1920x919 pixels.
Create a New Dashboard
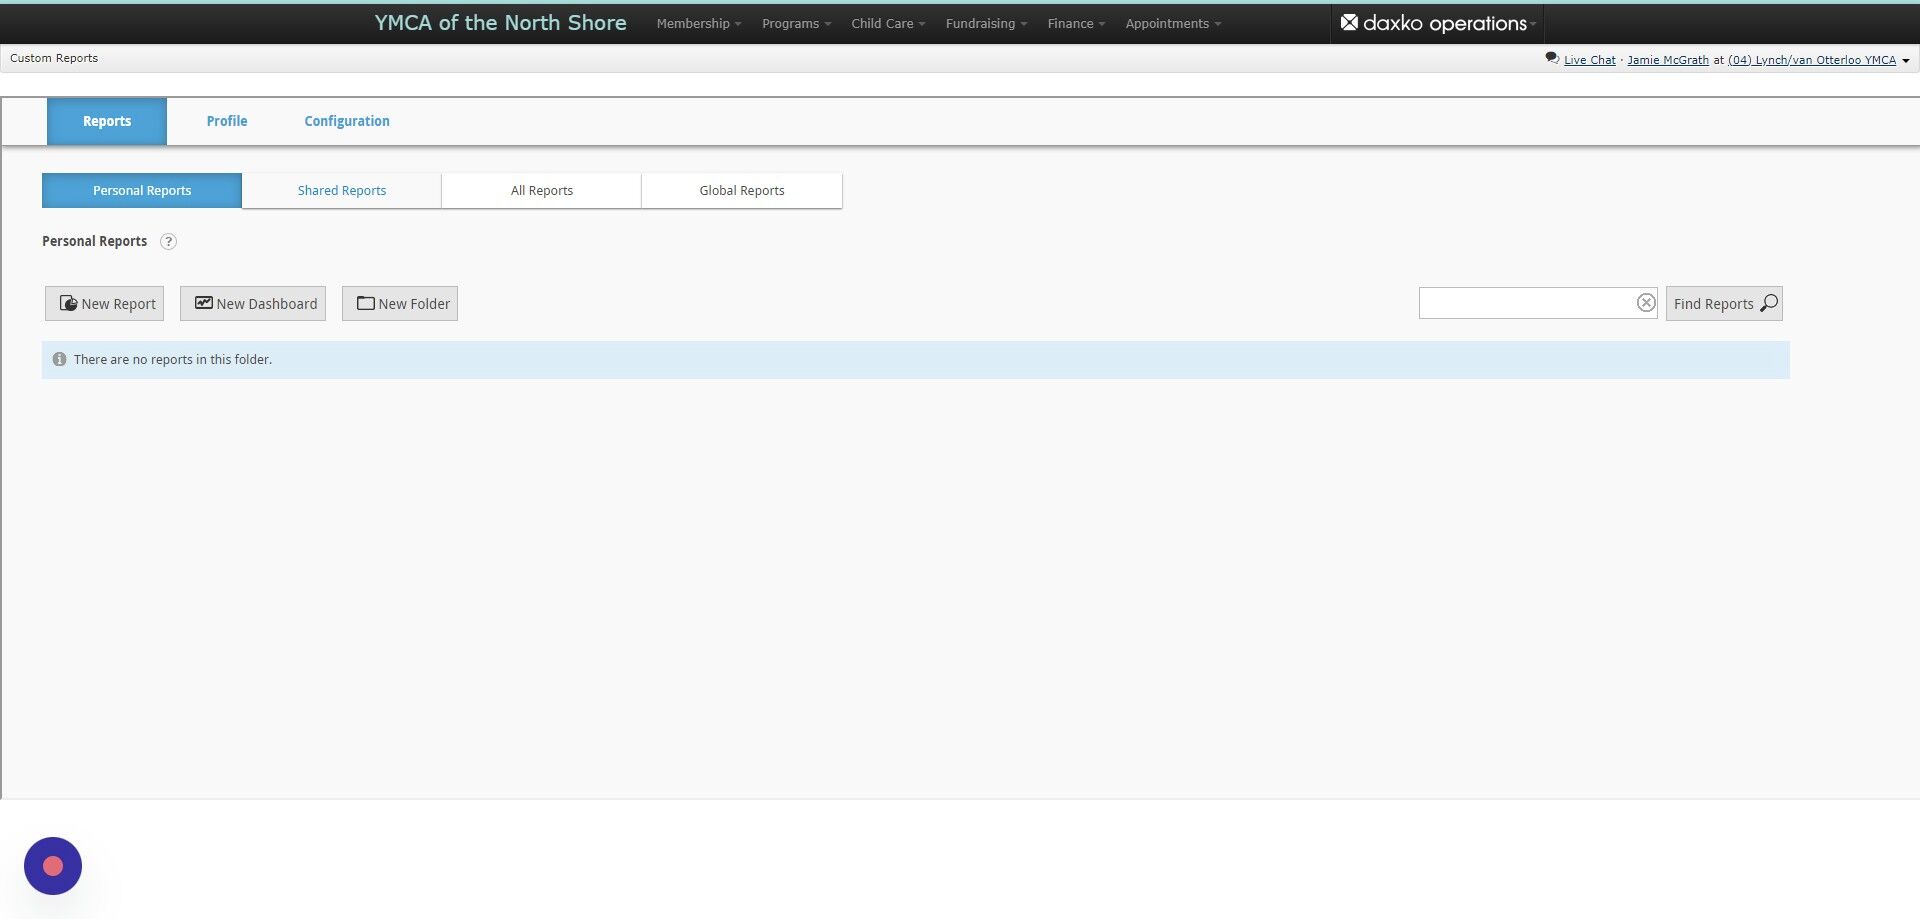point(253,304)
